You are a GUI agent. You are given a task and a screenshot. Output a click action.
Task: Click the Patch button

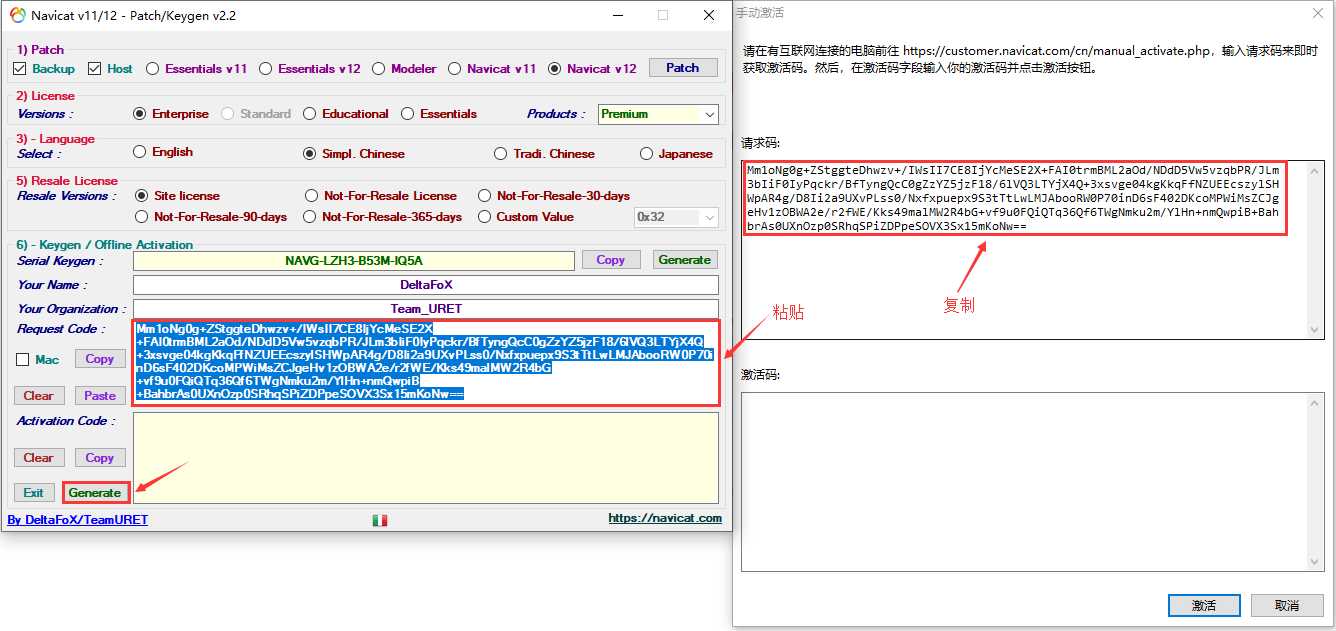tap(683, 68)
